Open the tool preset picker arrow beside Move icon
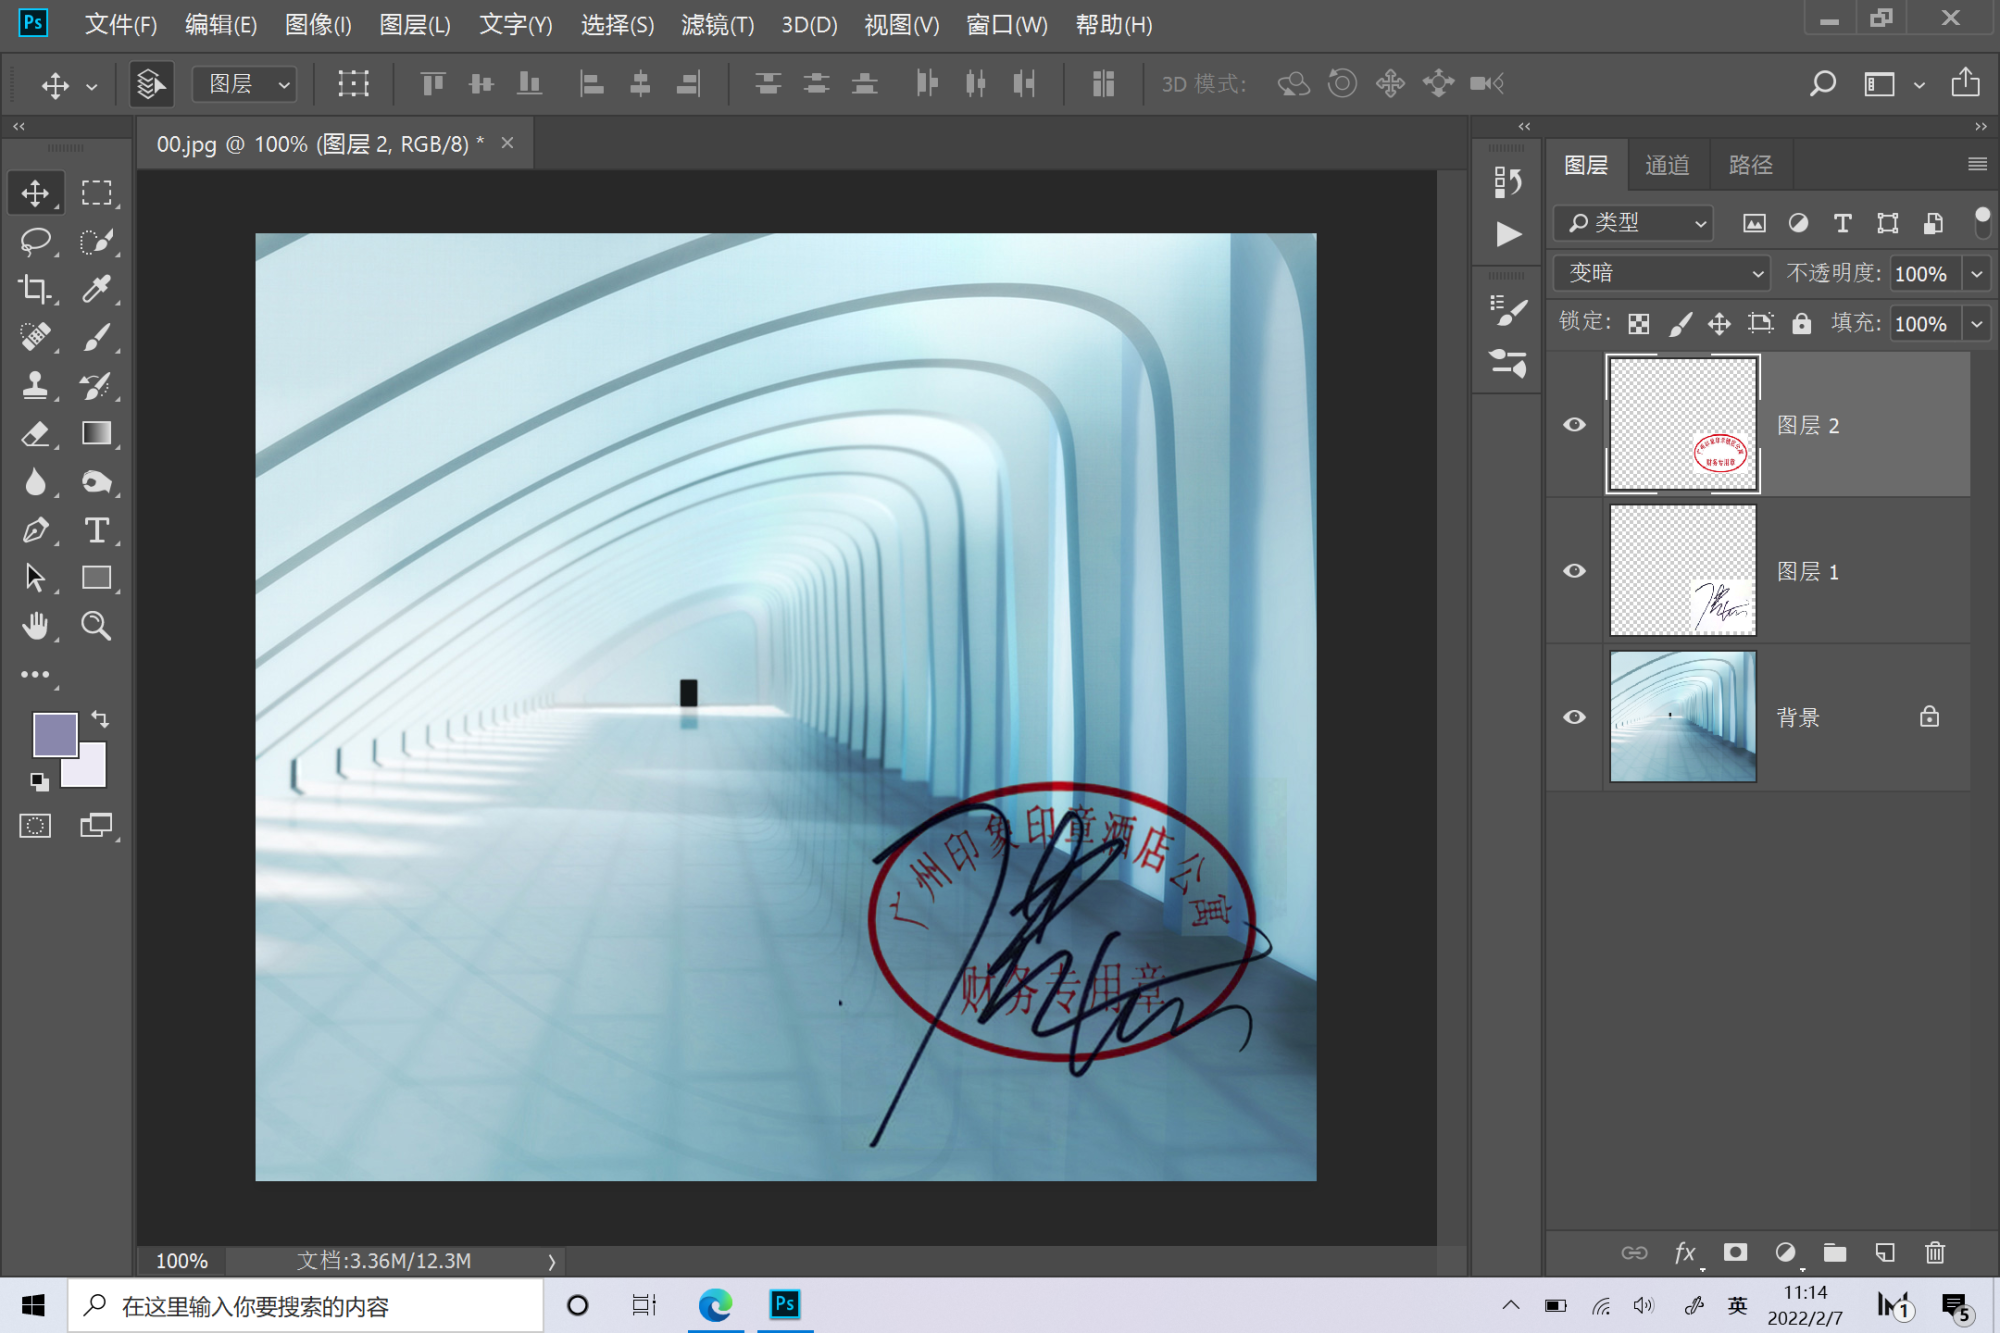This screenshot has height=1333, width=2000. (x=92, y=86)
